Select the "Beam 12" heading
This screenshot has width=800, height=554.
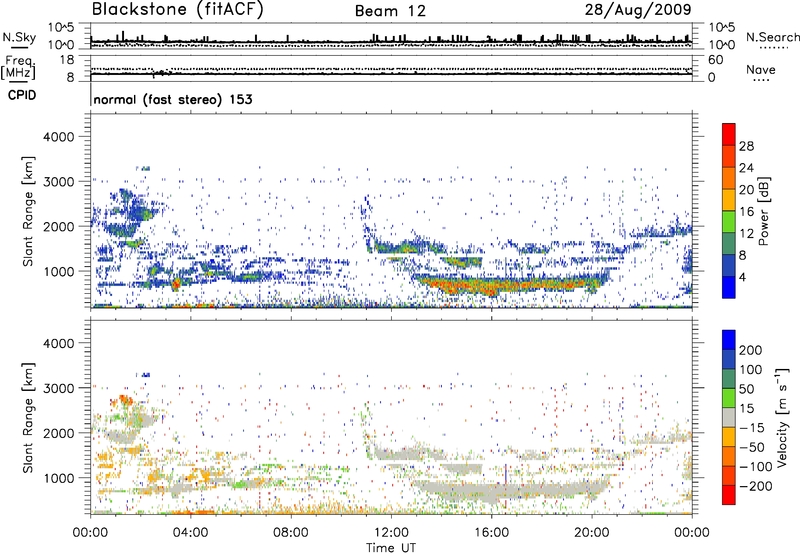tap(390, 11)
